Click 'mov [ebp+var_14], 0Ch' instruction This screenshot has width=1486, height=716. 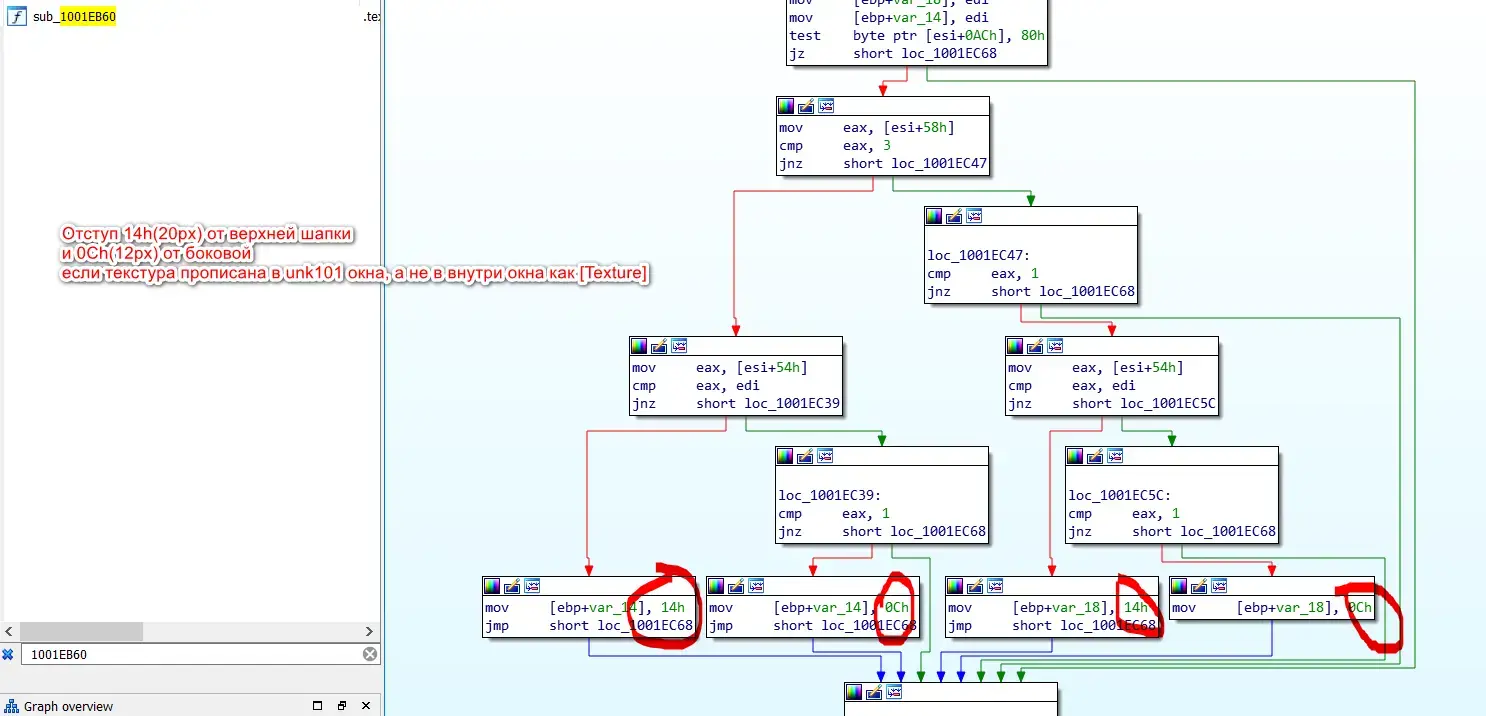pos(809,608)
